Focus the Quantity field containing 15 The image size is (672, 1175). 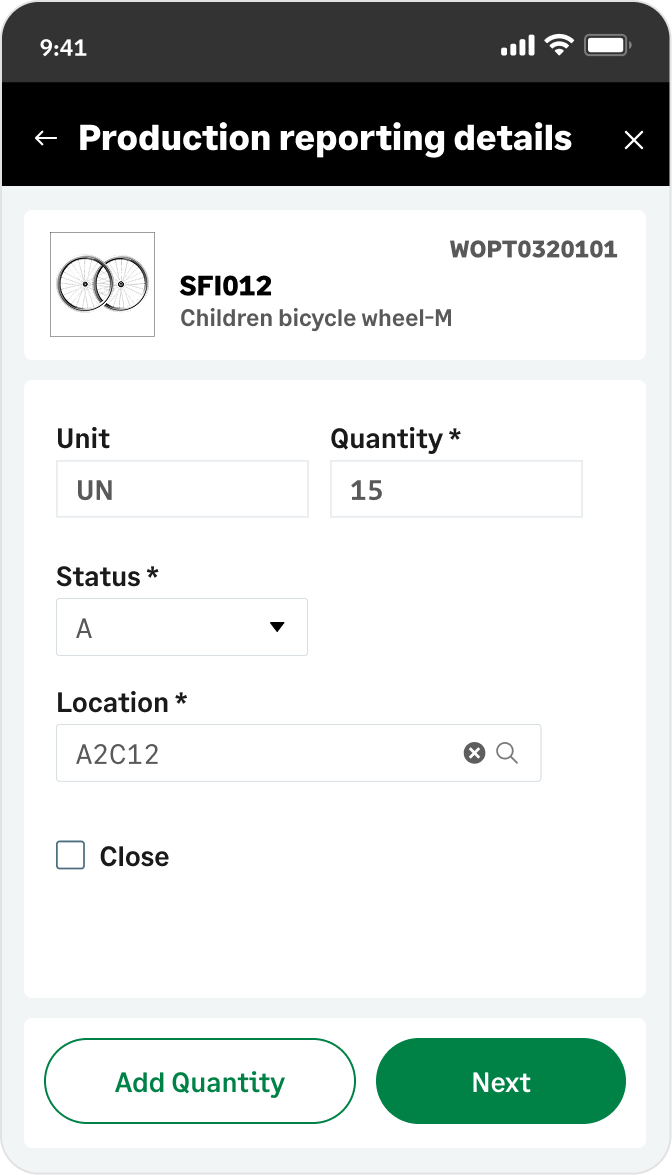456,489
